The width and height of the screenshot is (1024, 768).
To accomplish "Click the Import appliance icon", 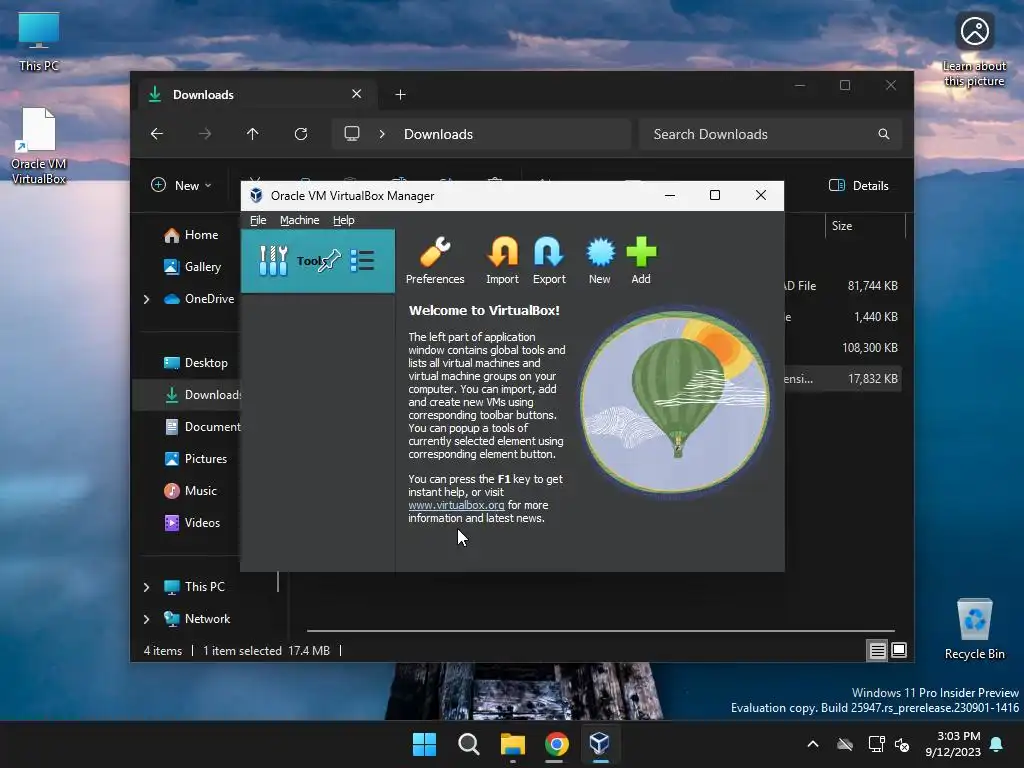I will point(502,261).
